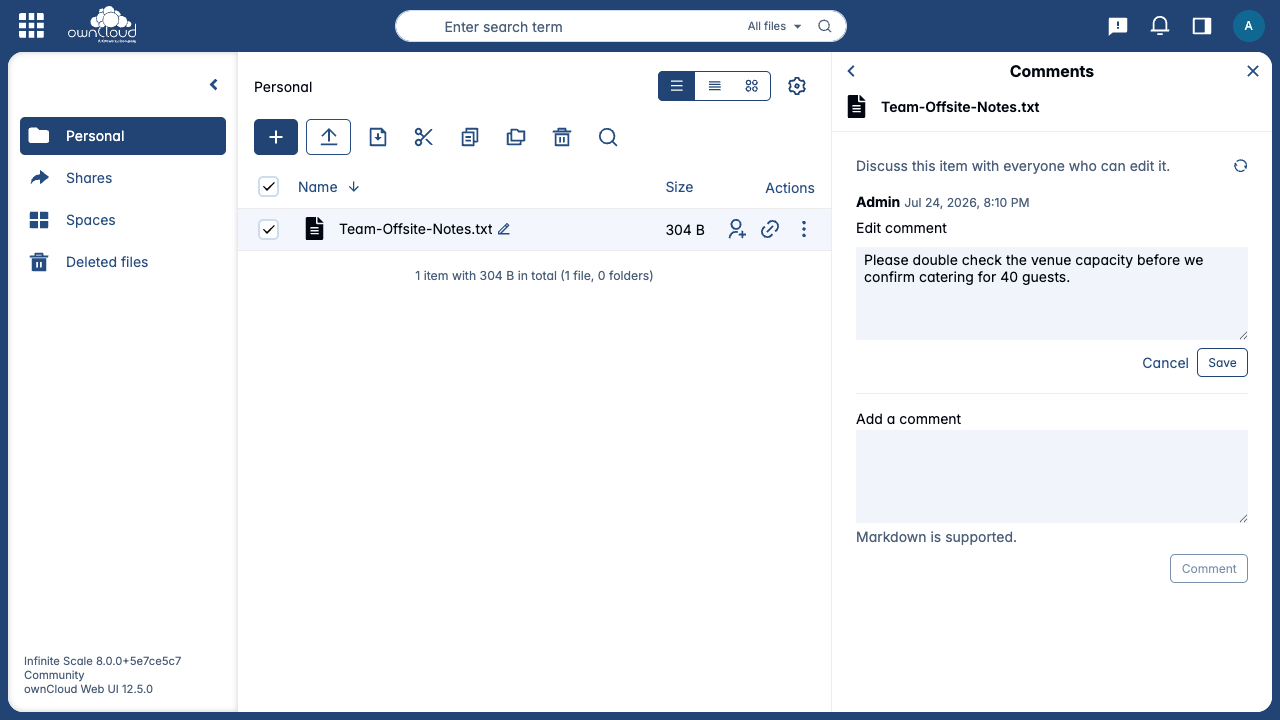
Task: Open view options gear settings
Action: pos(797,86)
